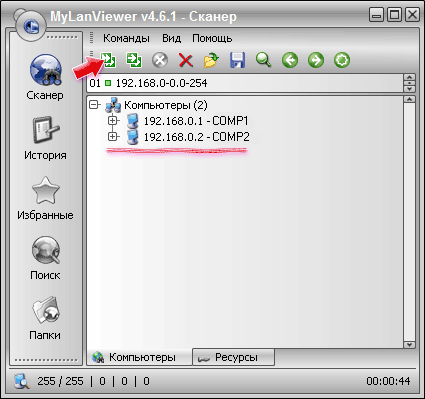The image size is (425, 399).
Task: Open file with yellow folder icon
Action: (211, 60)
